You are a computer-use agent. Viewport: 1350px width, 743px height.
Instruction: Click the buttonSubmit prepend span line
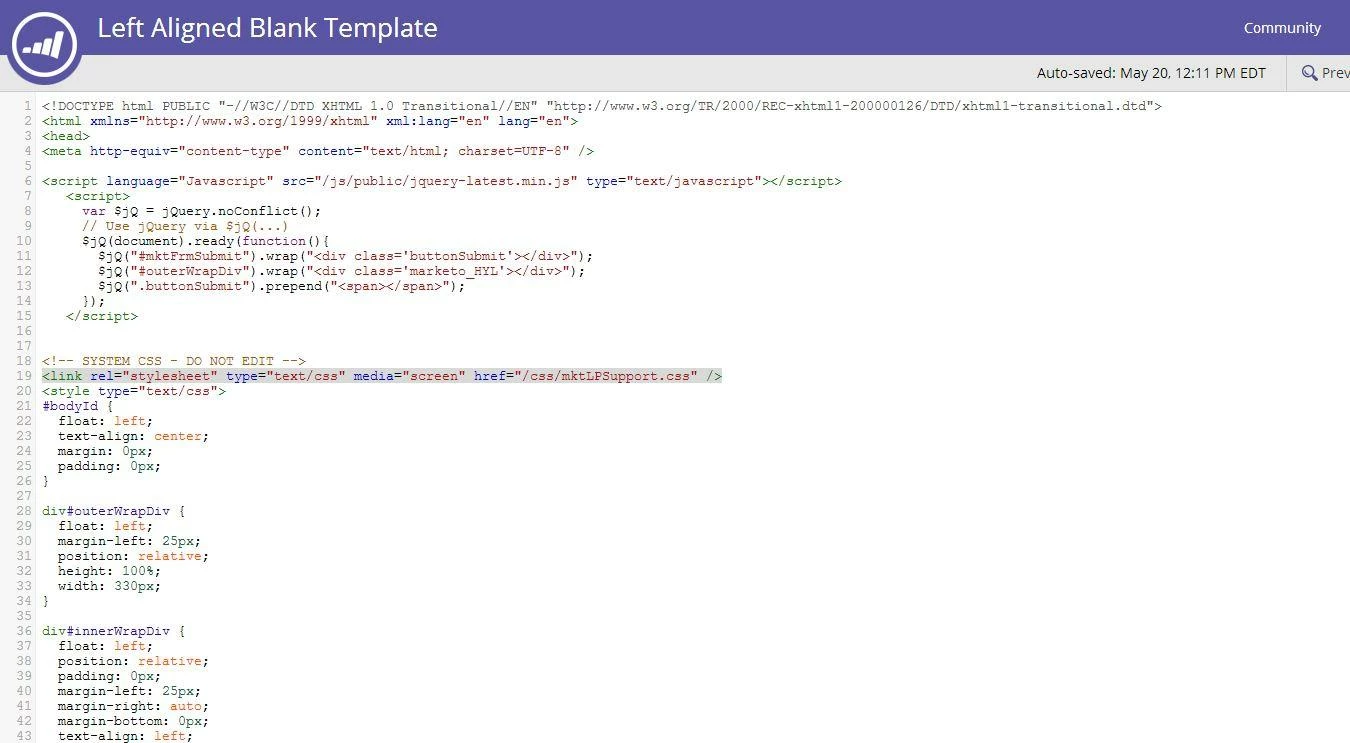[x=282, y=286]
